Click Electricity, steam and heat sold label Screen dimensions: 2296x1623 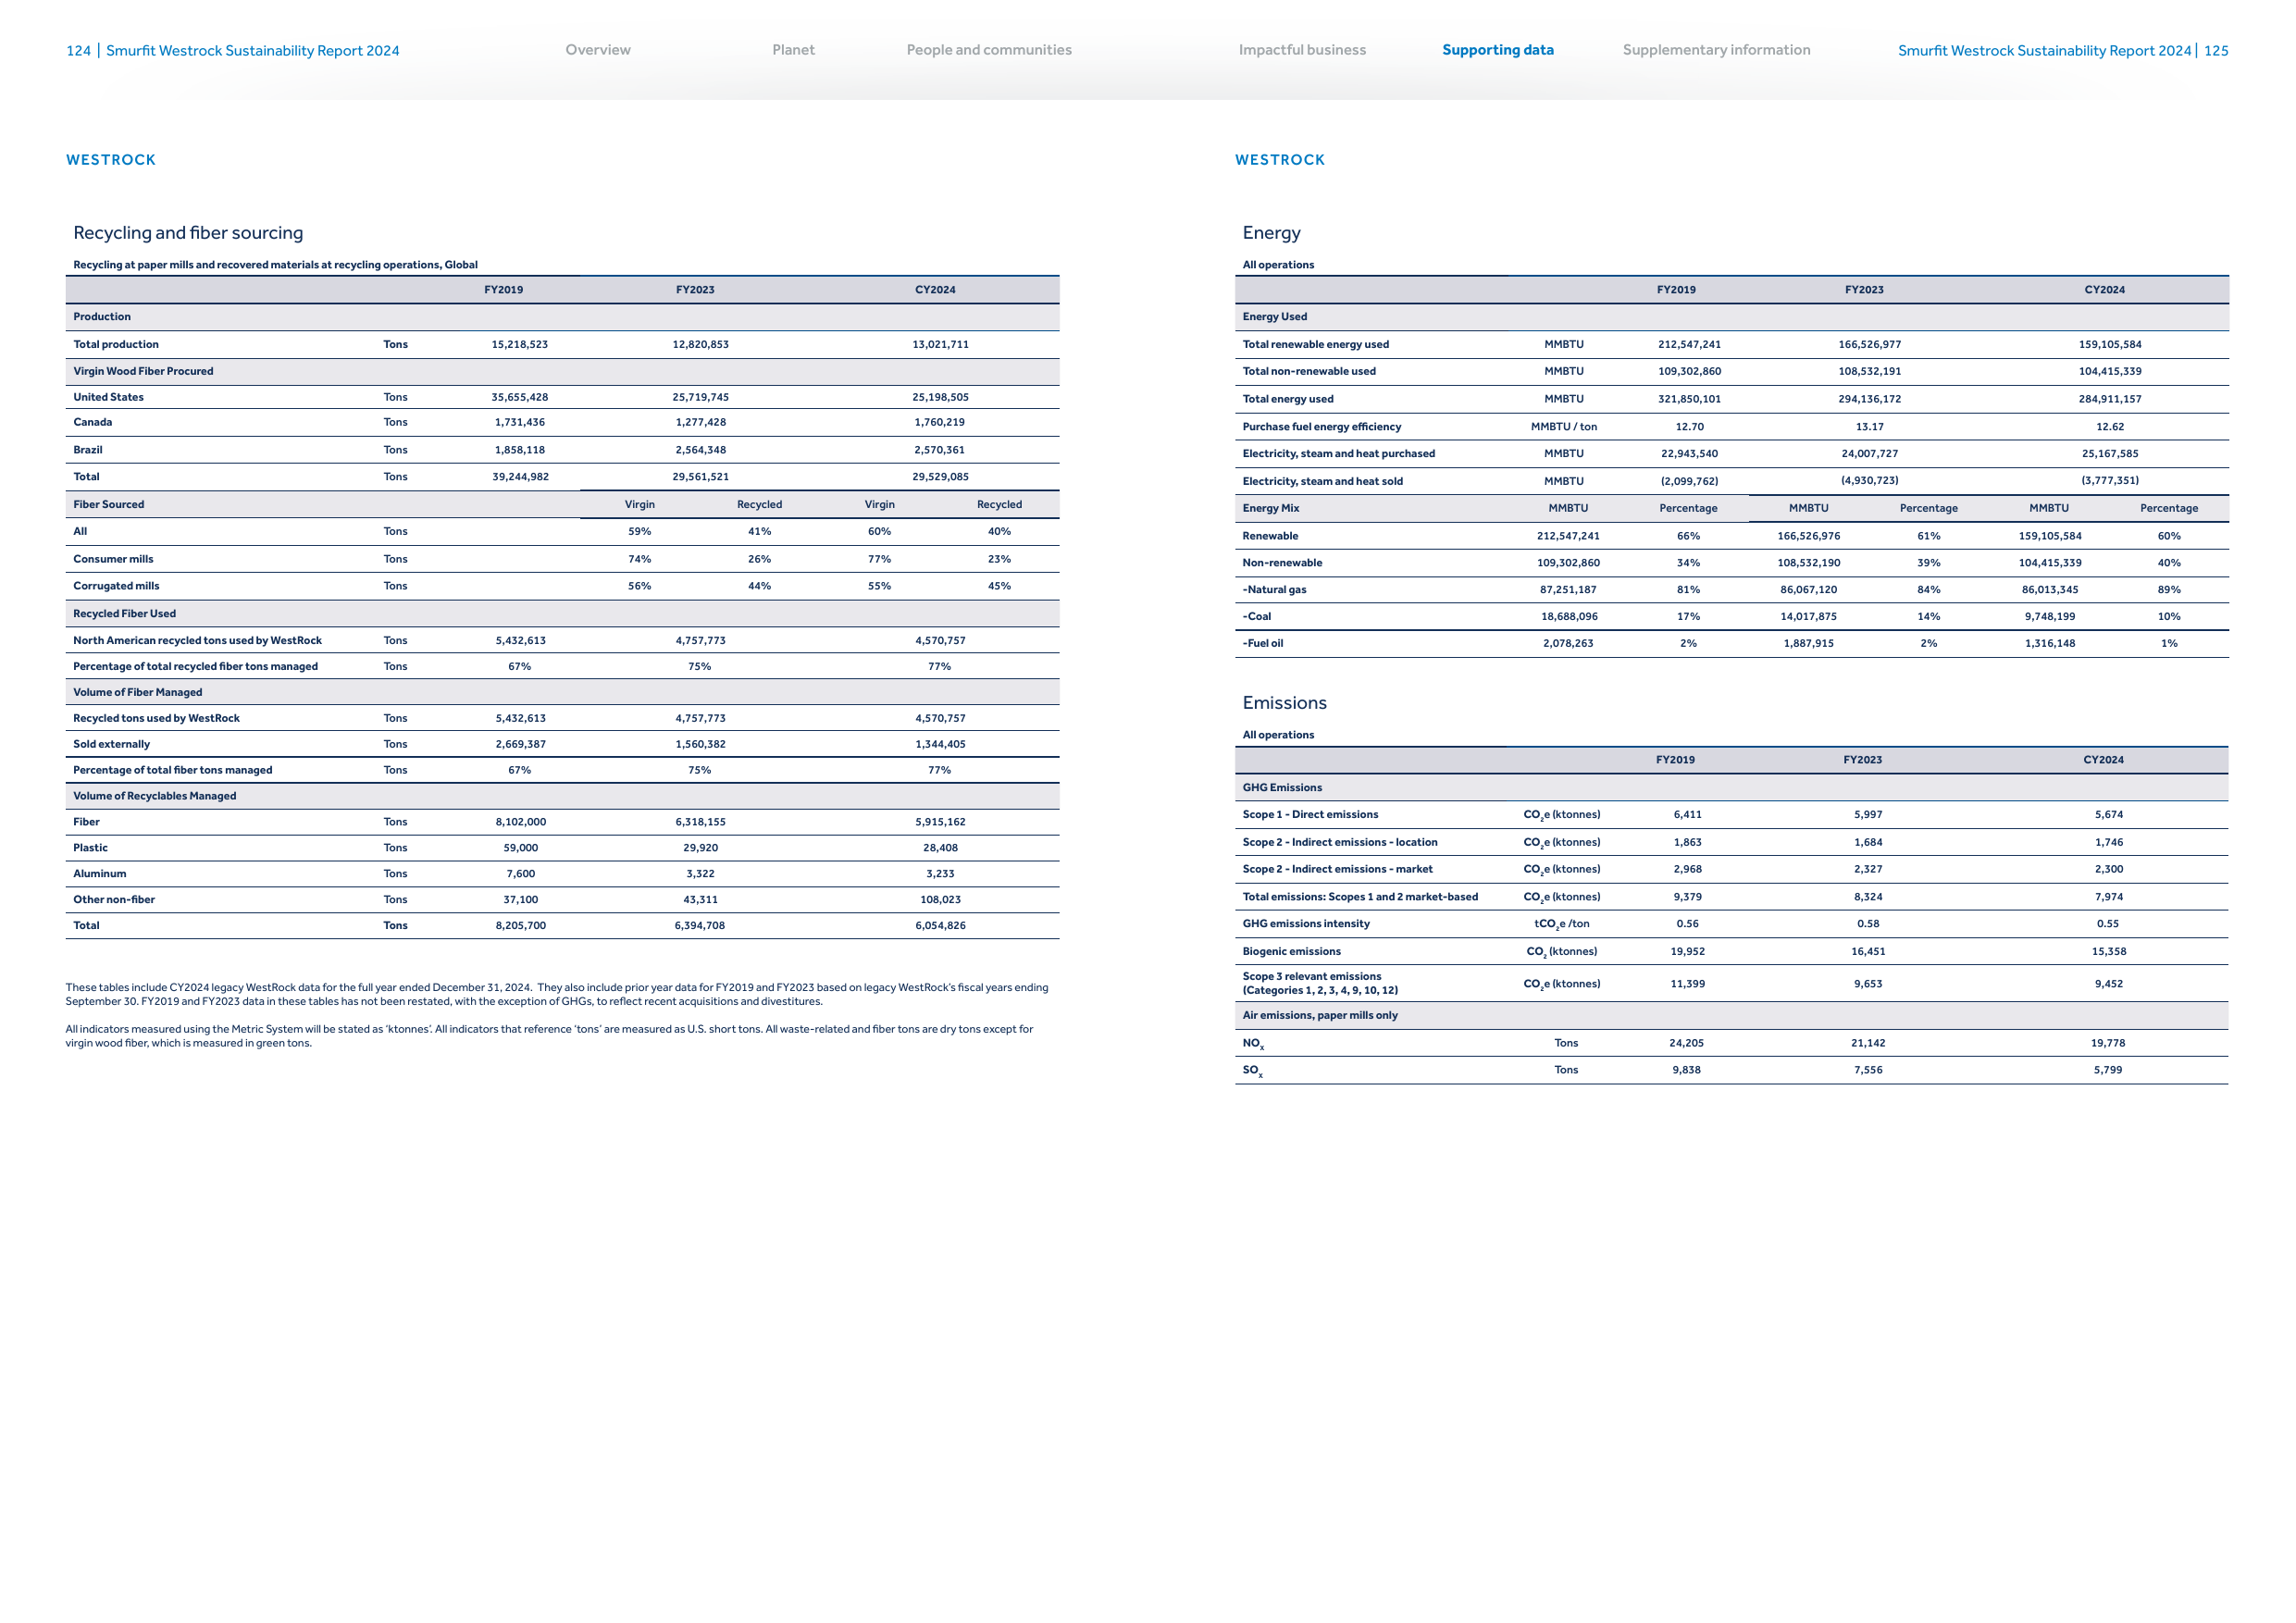1322,481
